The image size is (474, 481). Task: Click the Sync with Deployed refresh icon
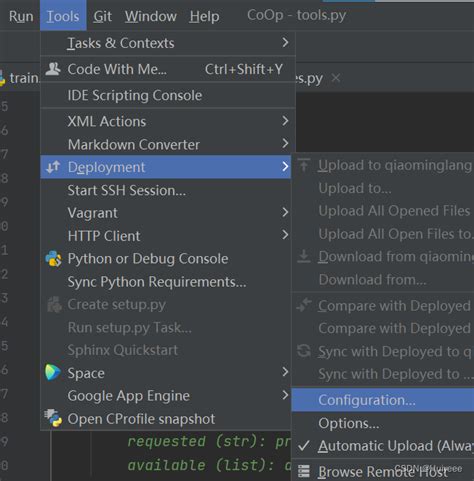(x=304, y=351)
